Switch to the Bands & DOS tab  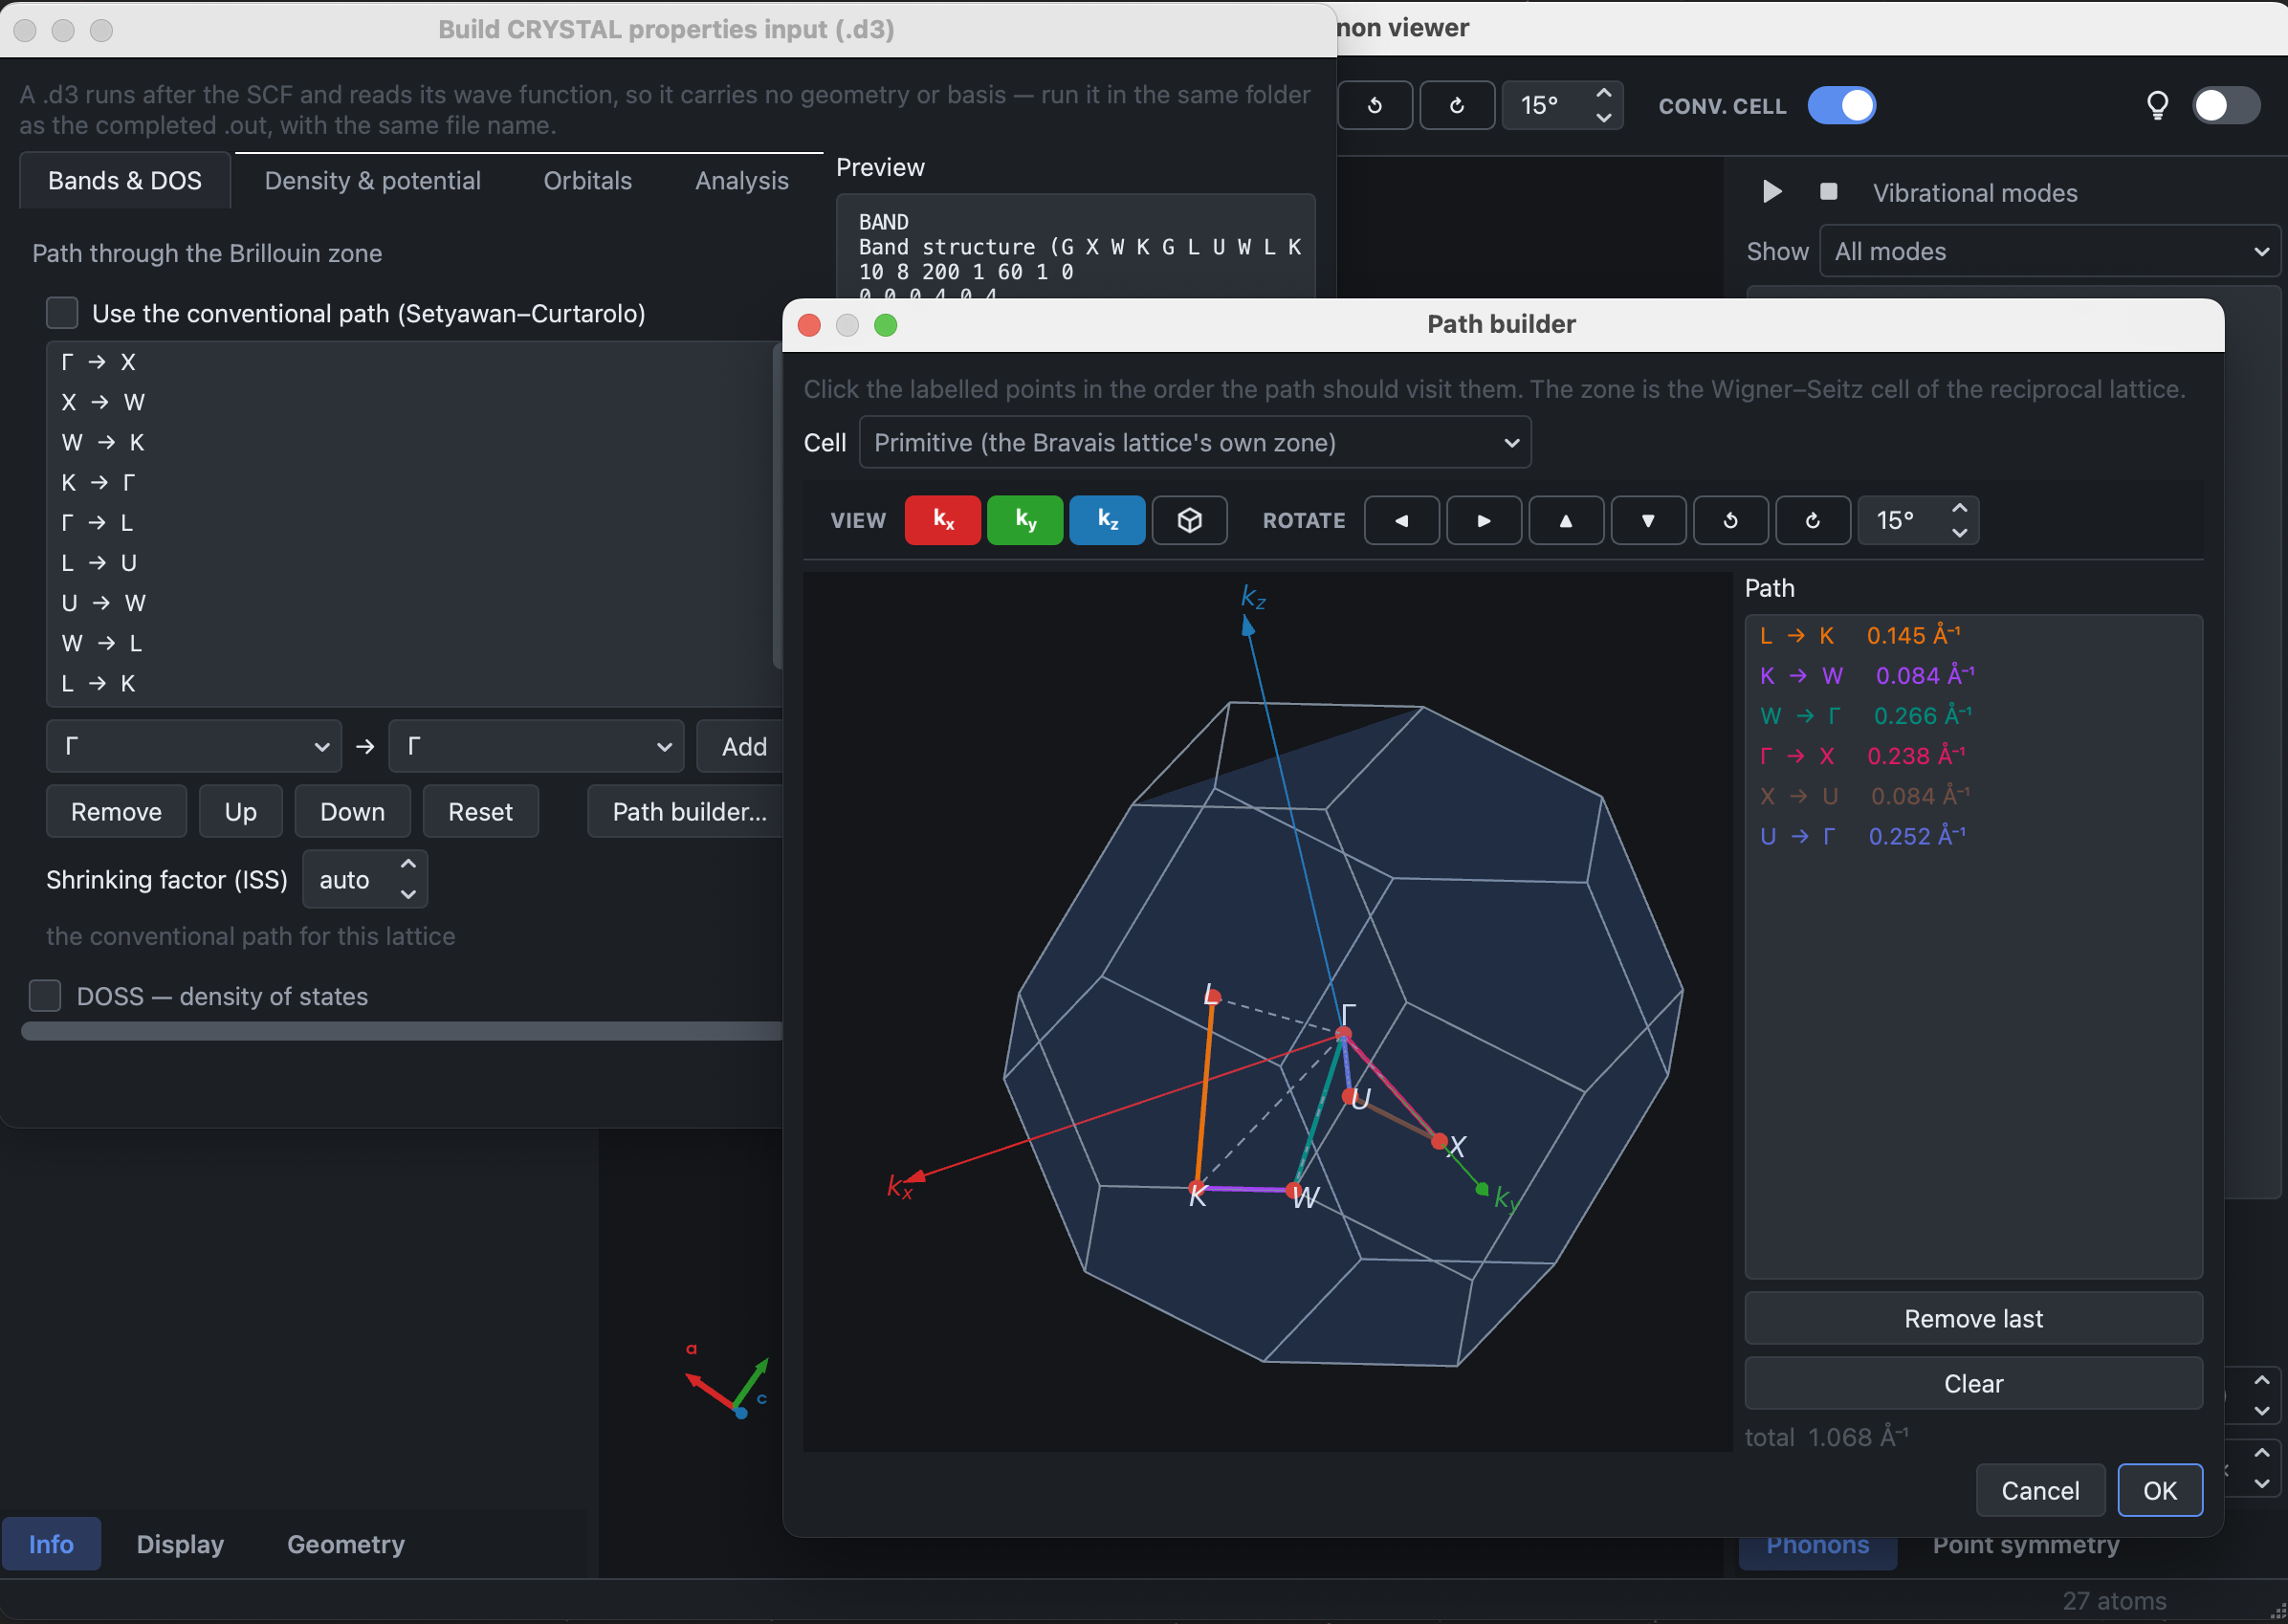coord(125,180)
